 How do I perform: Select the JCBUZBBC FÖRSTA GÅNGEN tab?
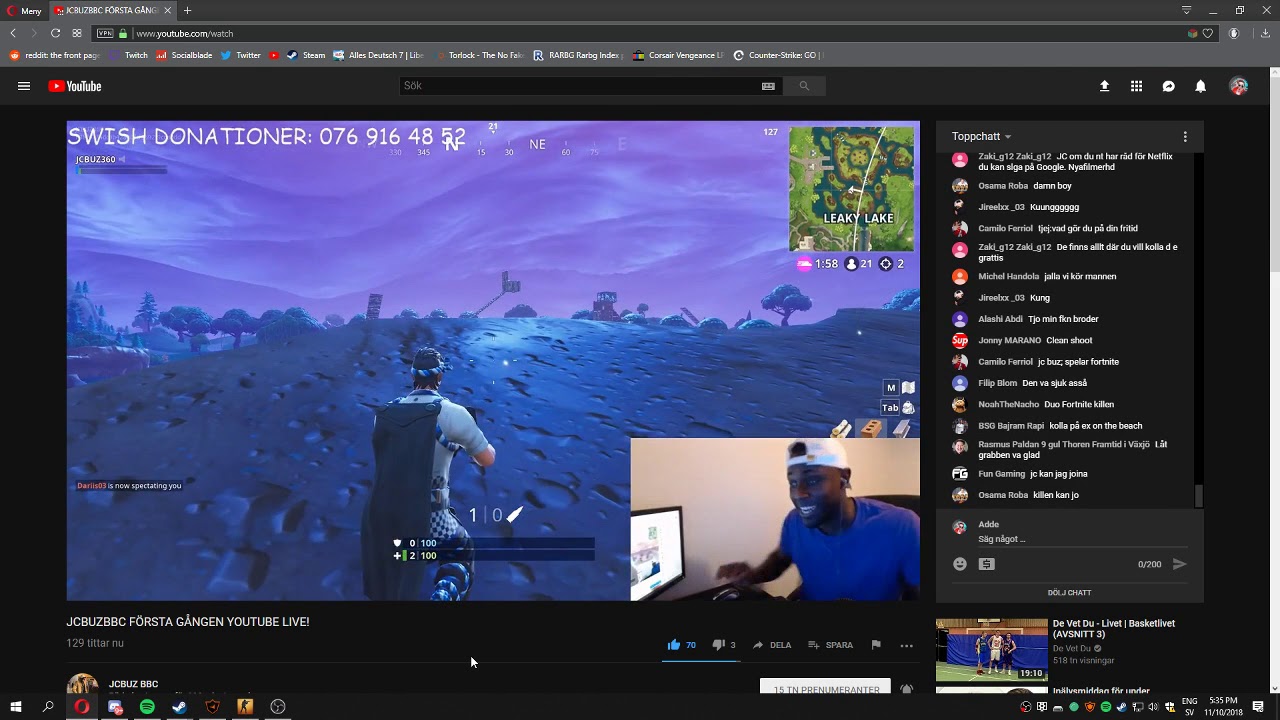click(x=113, y=11)
